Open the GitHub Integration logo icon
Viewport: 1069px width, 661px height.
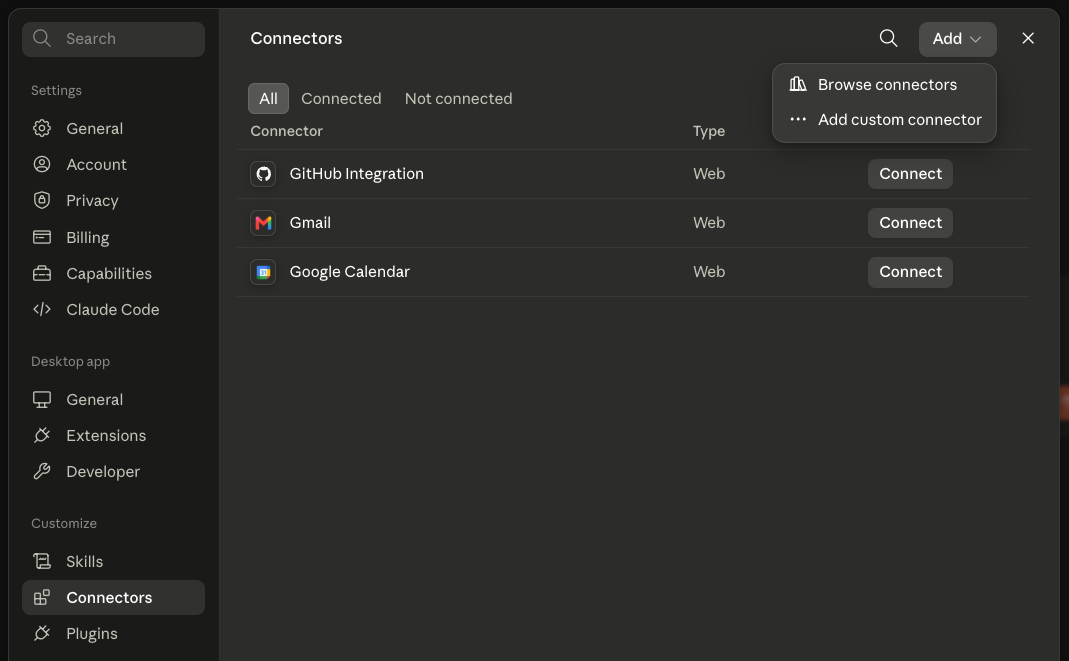click(263, 174)
